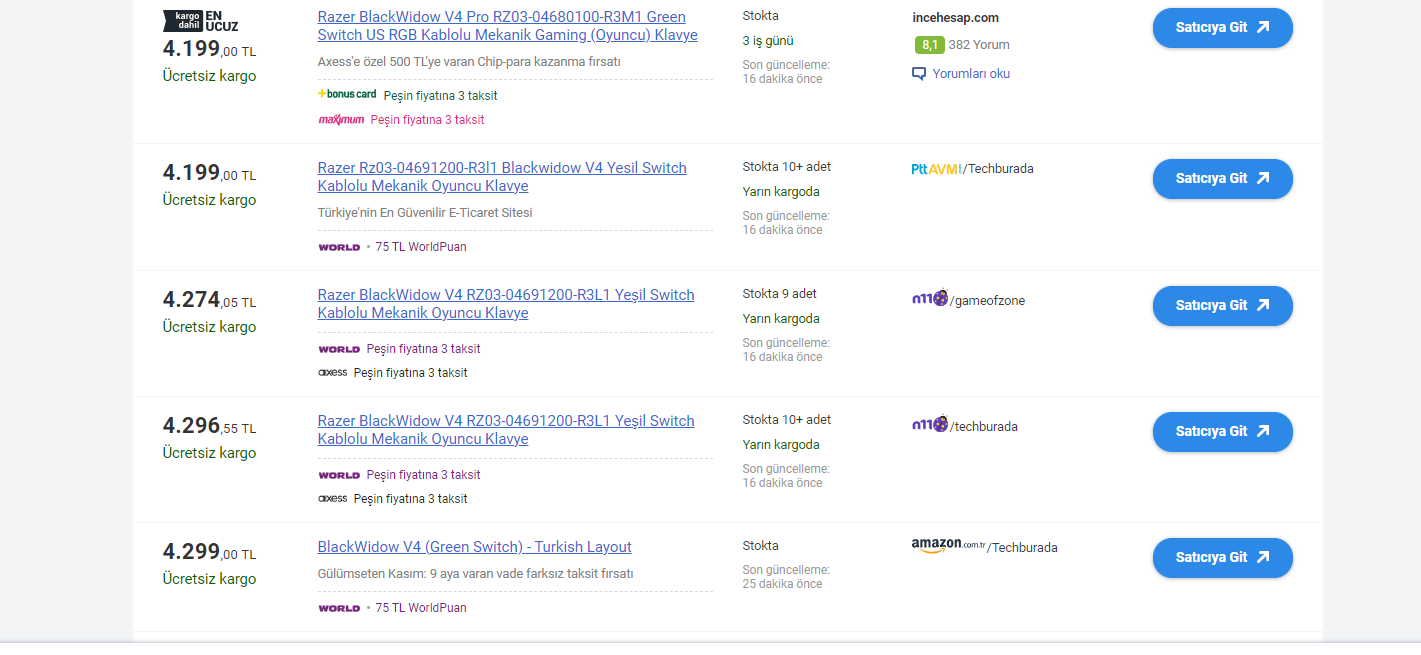Click price 4.274,05 TL
This screenshot has height=655, width=1421.
[x=209, y=299]
